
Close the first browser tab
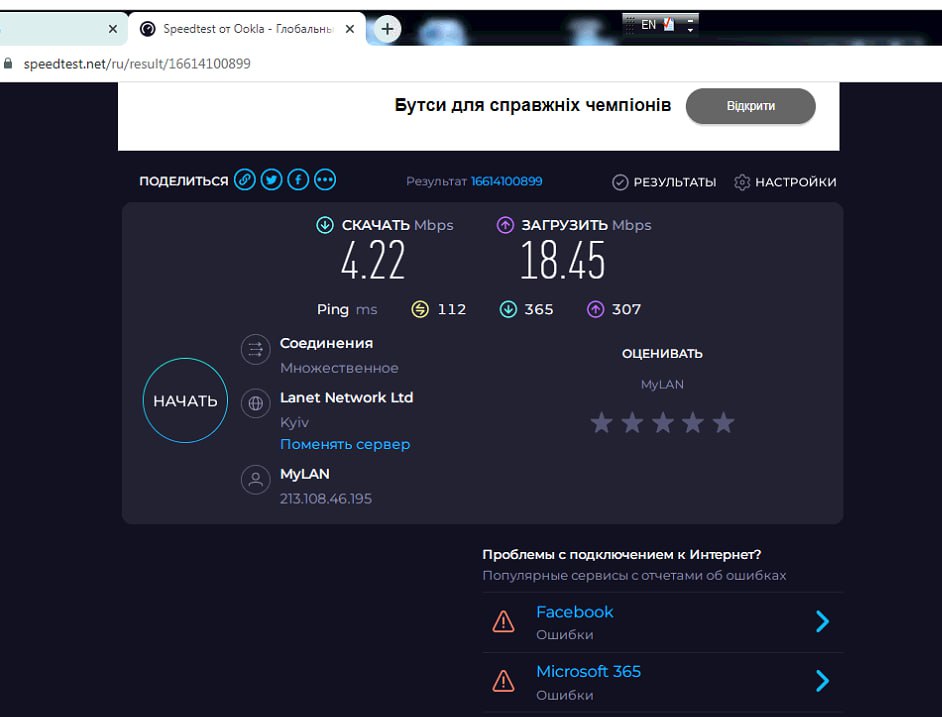coord(113,29)
